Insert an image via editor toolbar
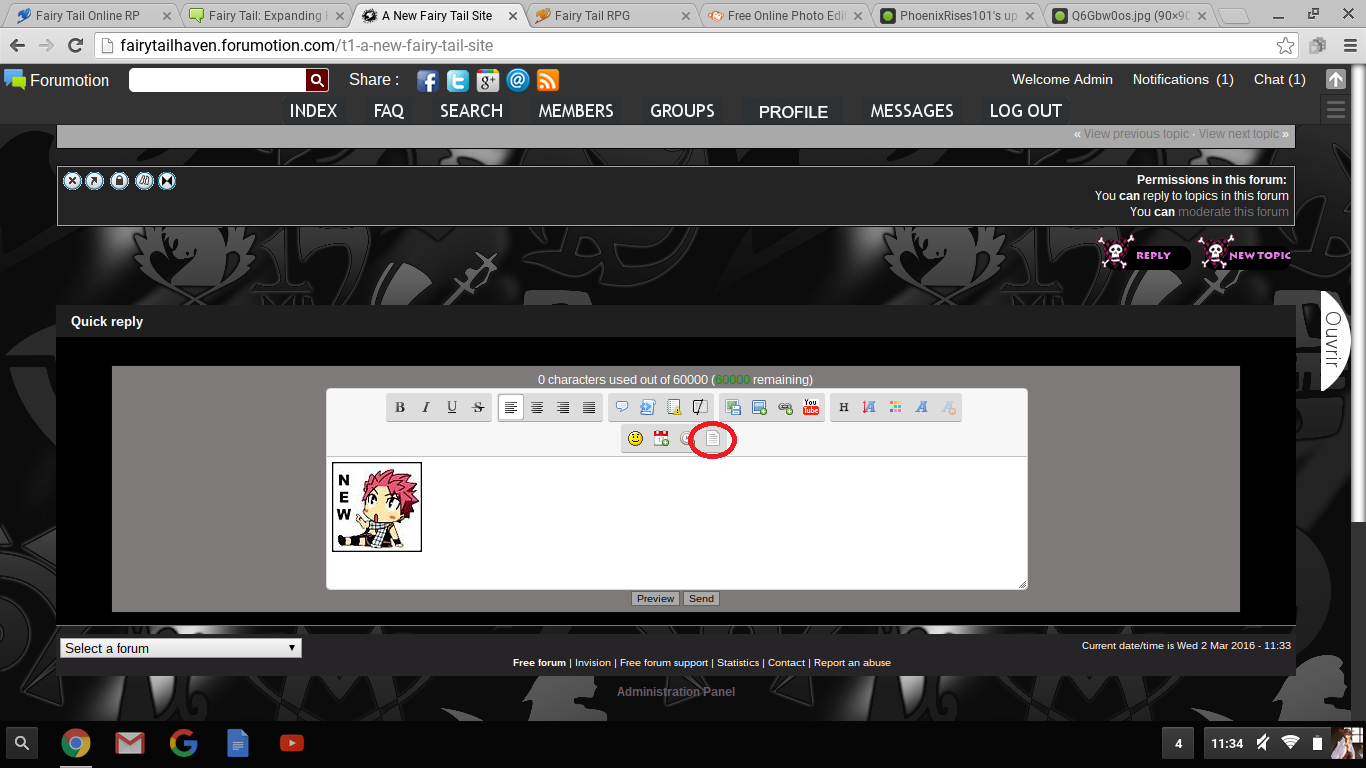The width and height of the screenshot is (1366, 768). click(x=759, y=407)
